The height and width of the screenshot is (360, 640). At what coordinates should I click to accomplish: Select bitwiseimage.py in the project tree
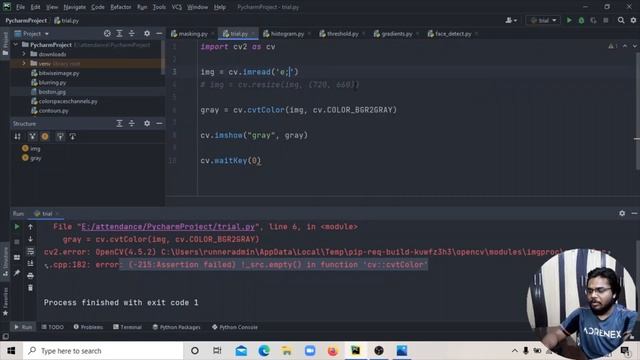pyautogui.click(x=59, y=73)
